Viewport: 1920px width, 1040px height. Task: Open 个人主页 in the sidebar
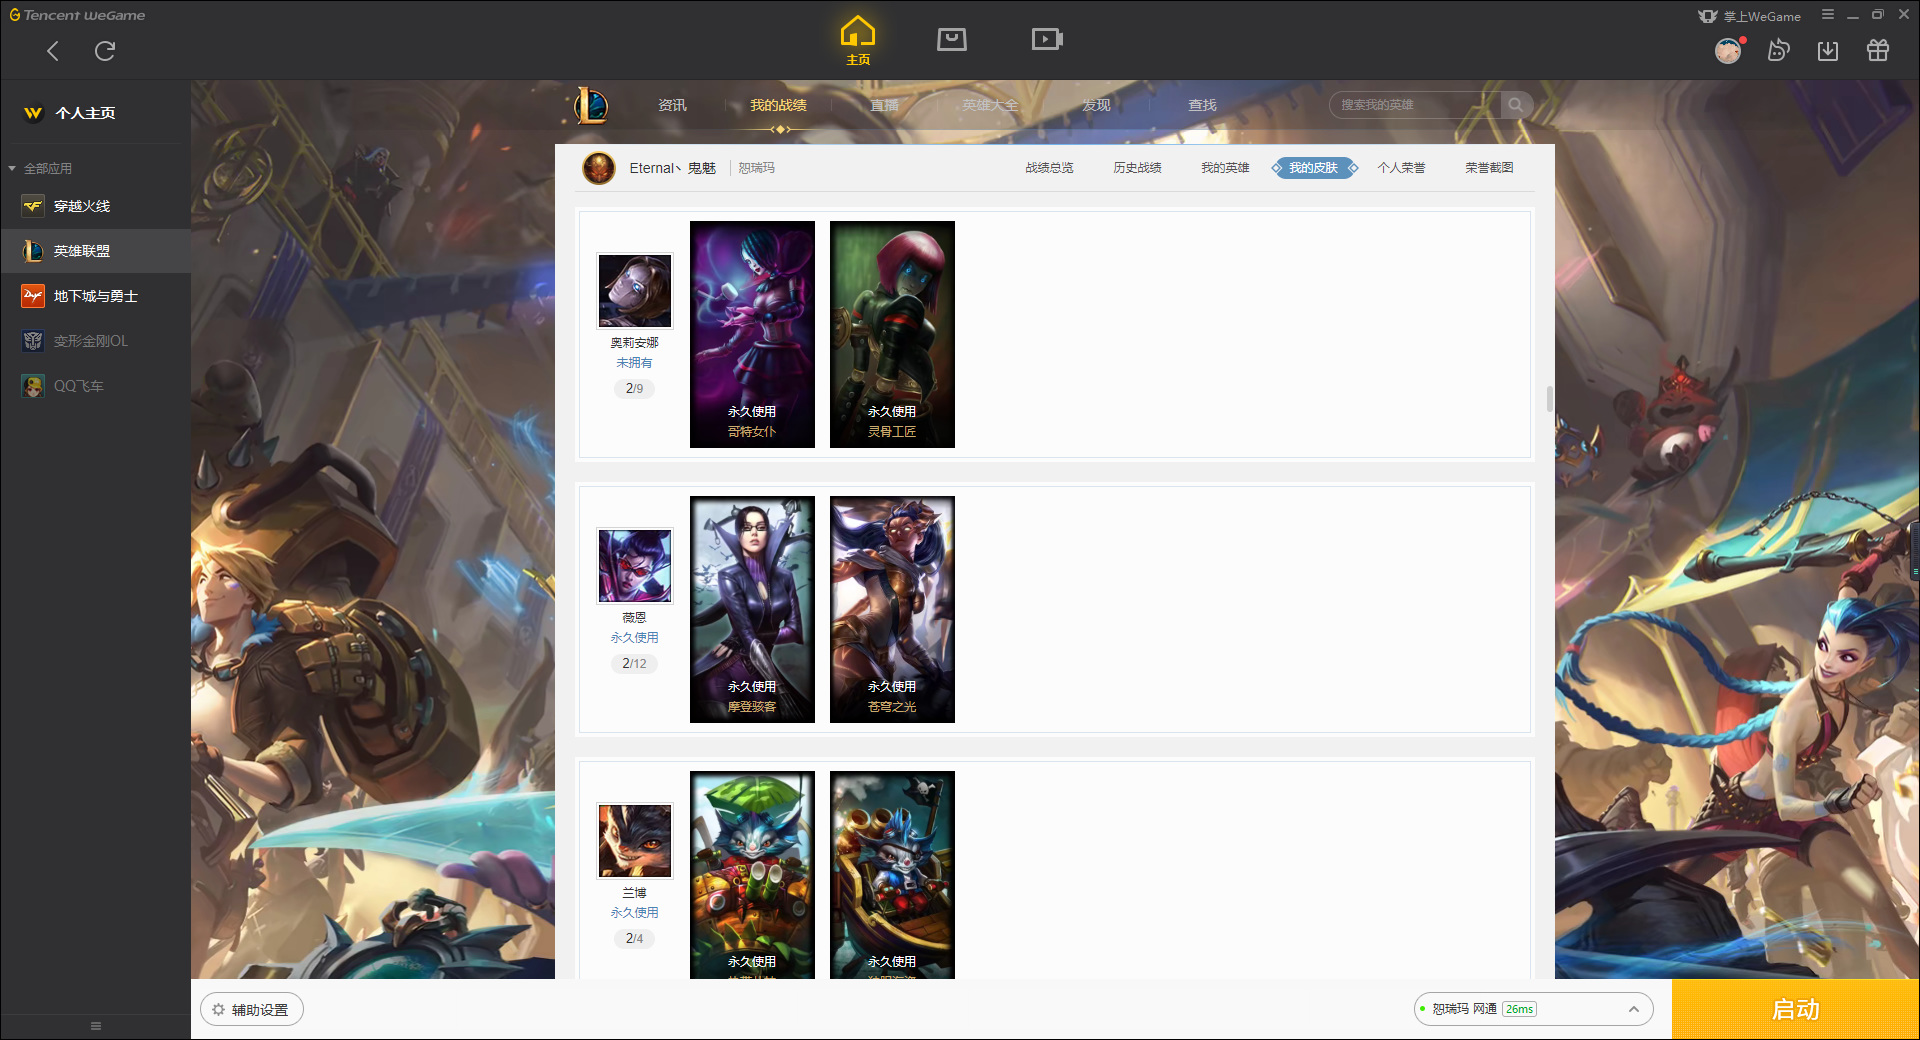[x=95, y=113]
